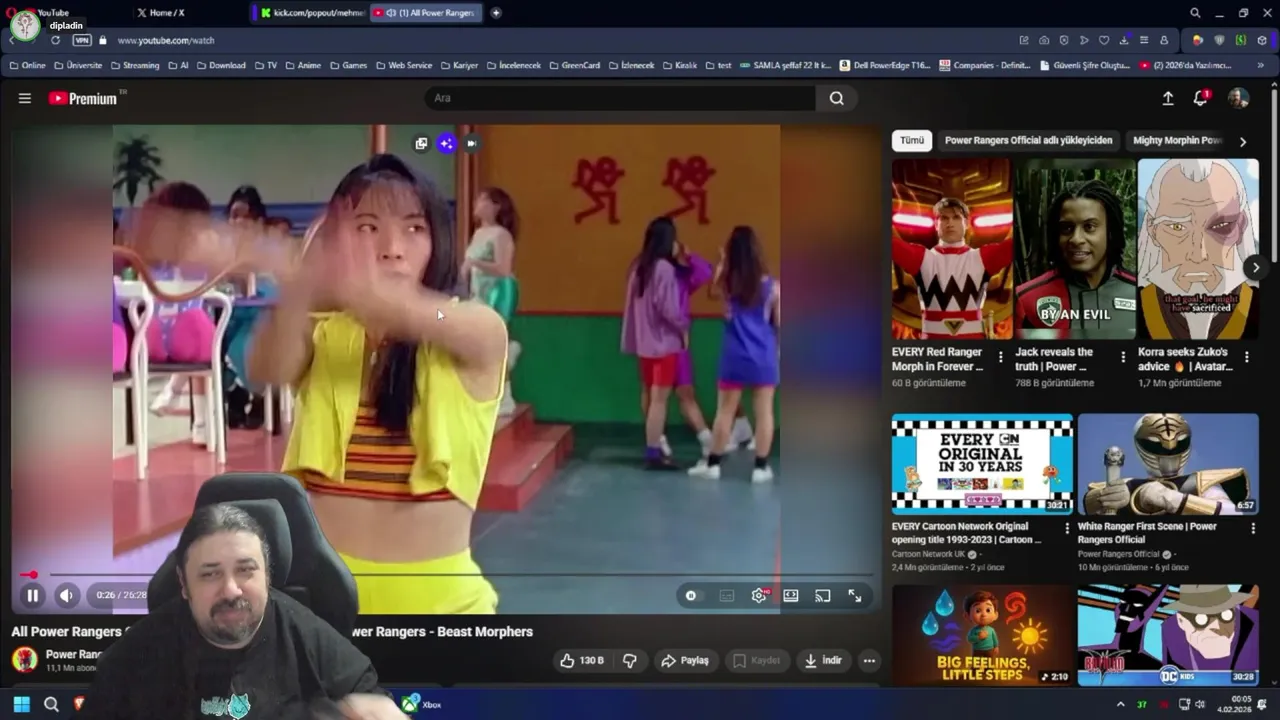
Task: Open a new browser tab
Action: [x=496, y=13]
